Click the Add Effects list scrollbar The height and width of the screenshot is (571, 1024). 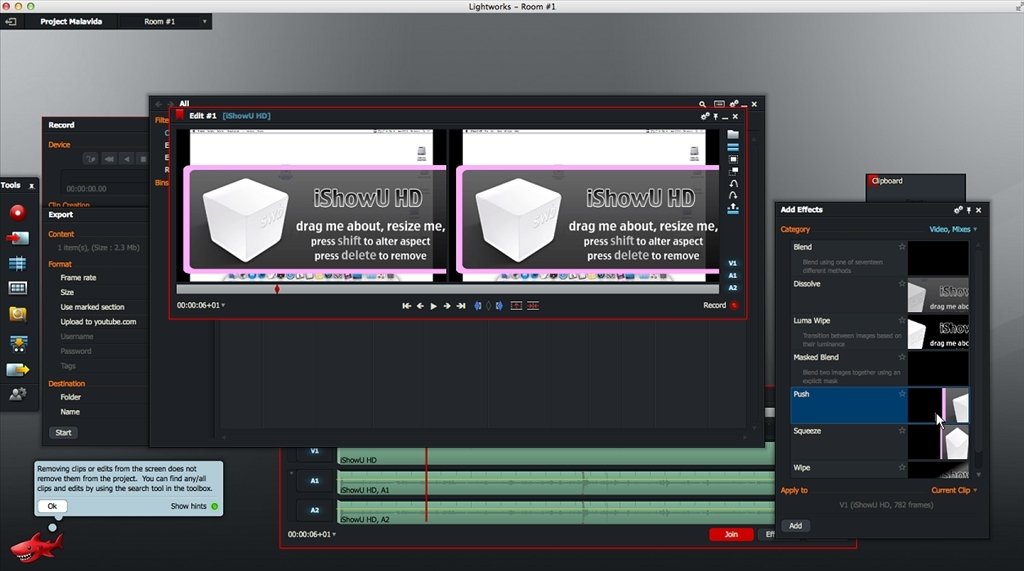click(x=978, y=353)
